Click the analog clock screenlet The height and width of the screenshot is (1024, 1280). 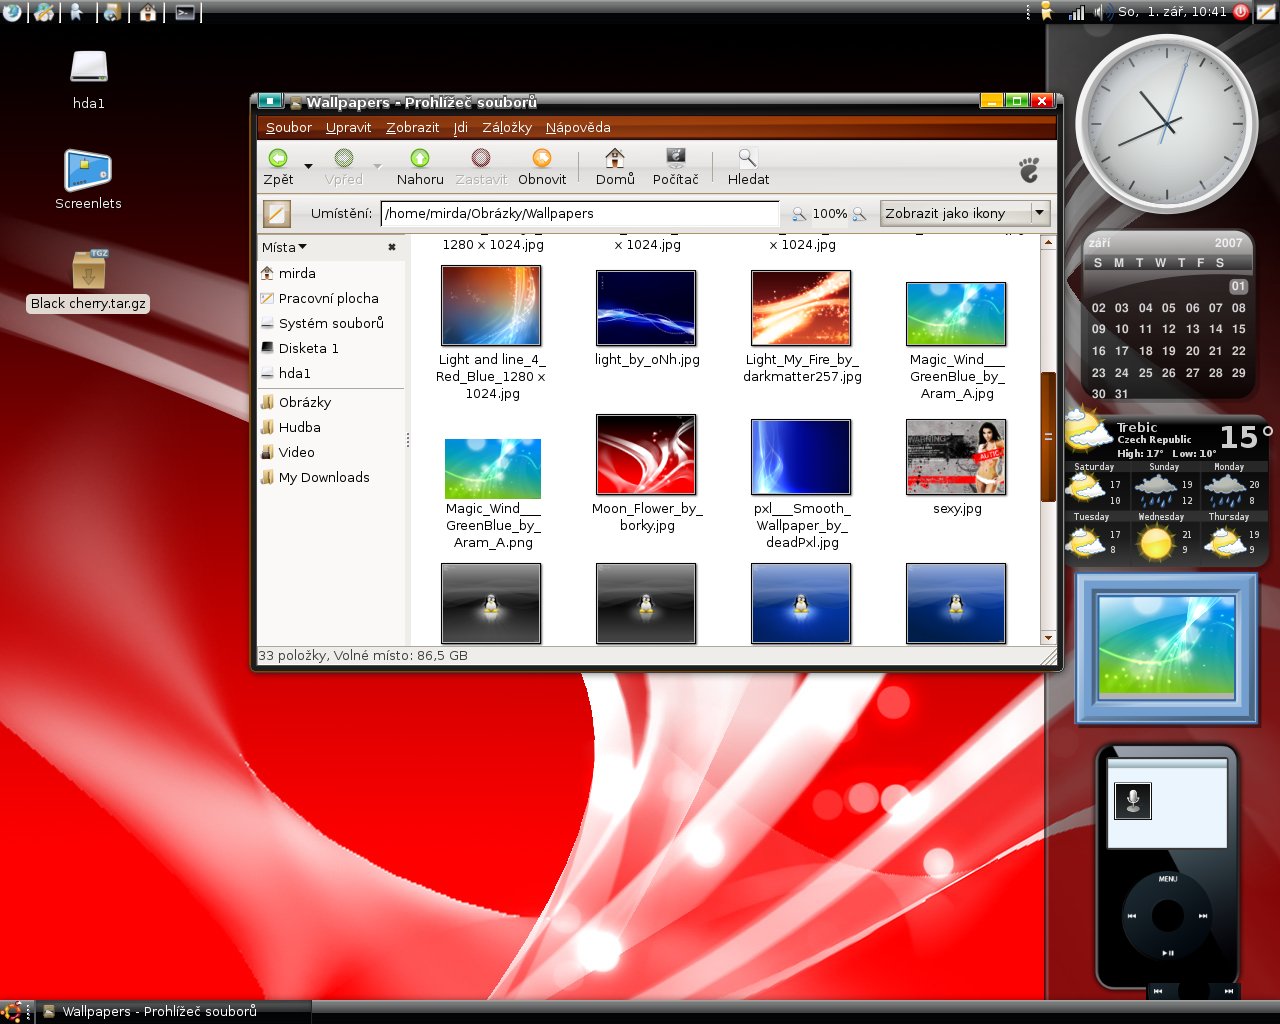(1166, 123)
